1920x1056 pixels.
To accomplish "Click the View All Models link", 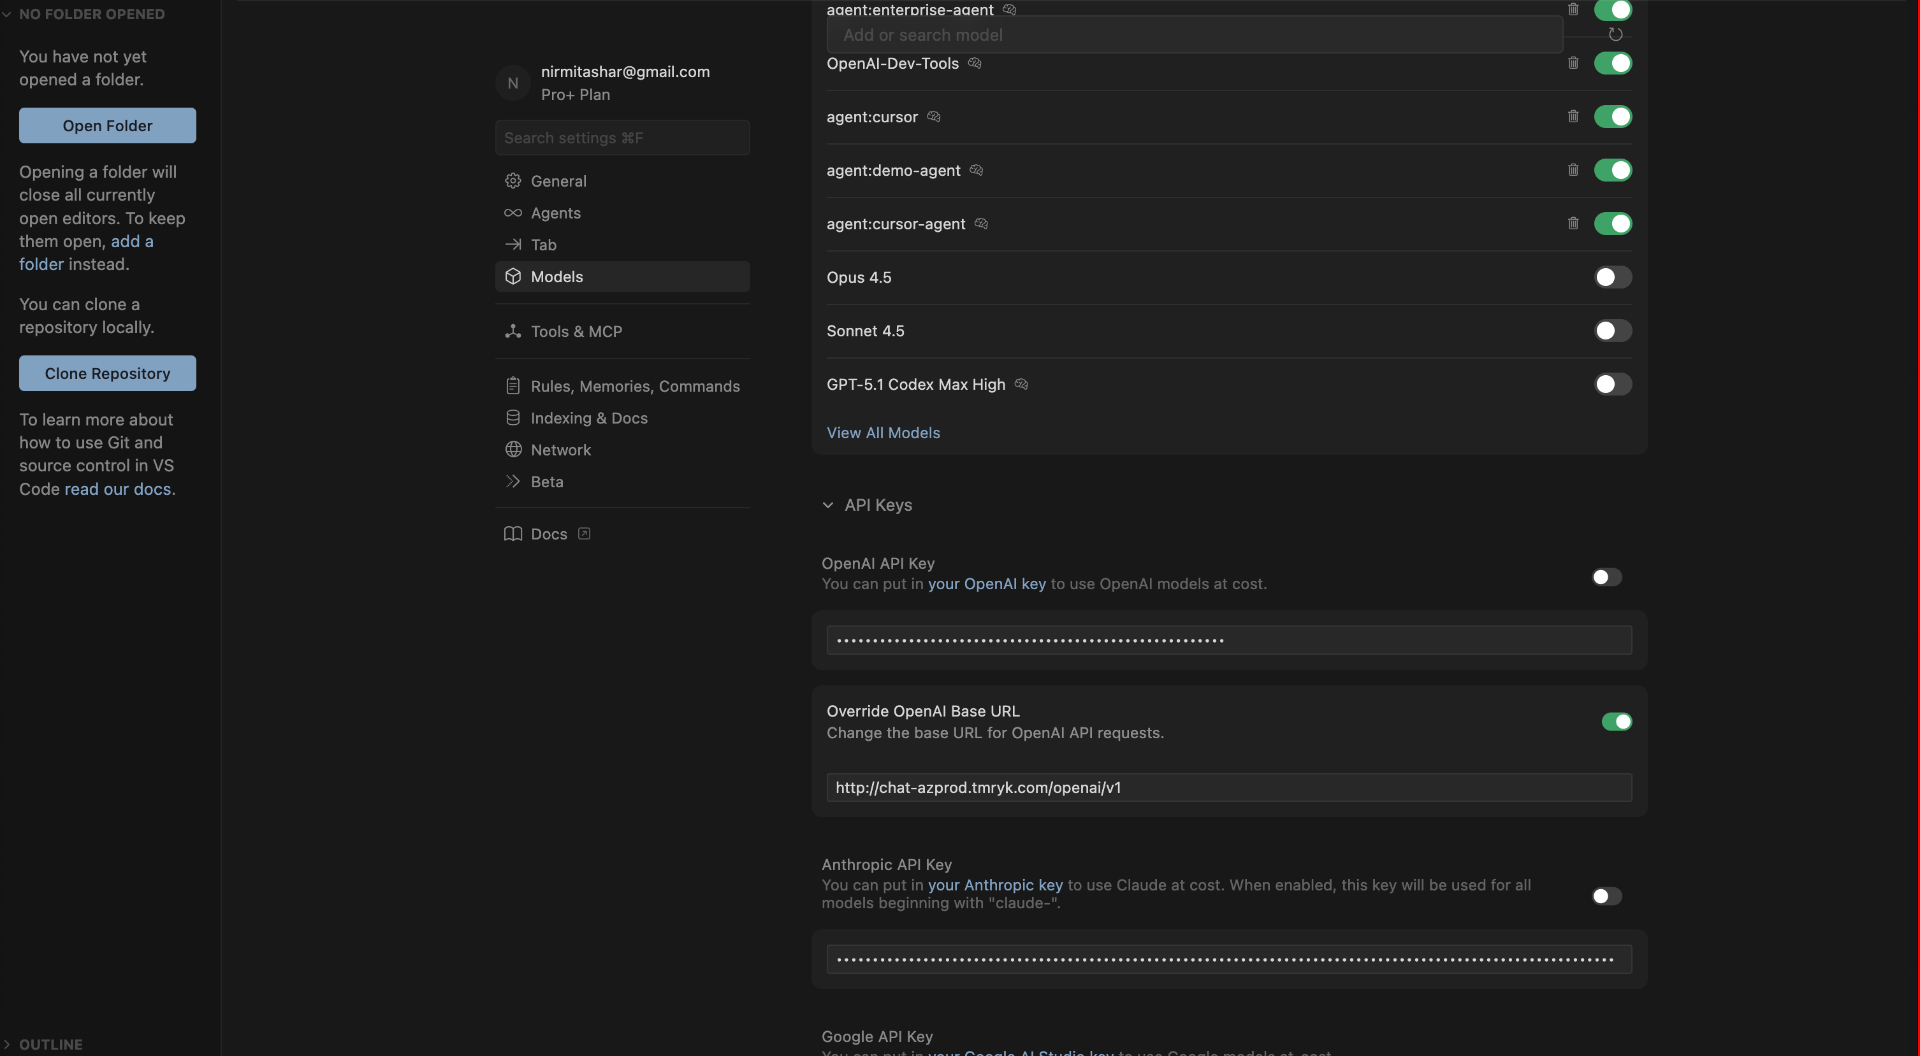I will click(884, 432).
